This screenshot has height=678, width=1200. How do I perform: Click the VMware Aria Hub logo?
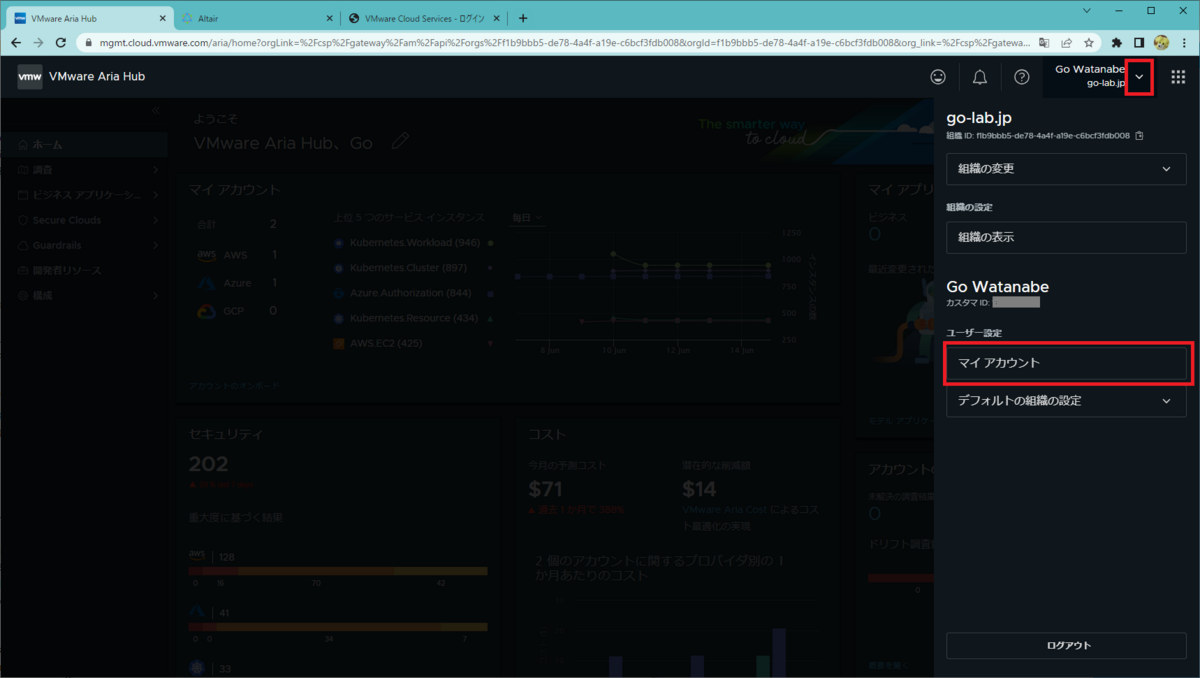(30, 77)
